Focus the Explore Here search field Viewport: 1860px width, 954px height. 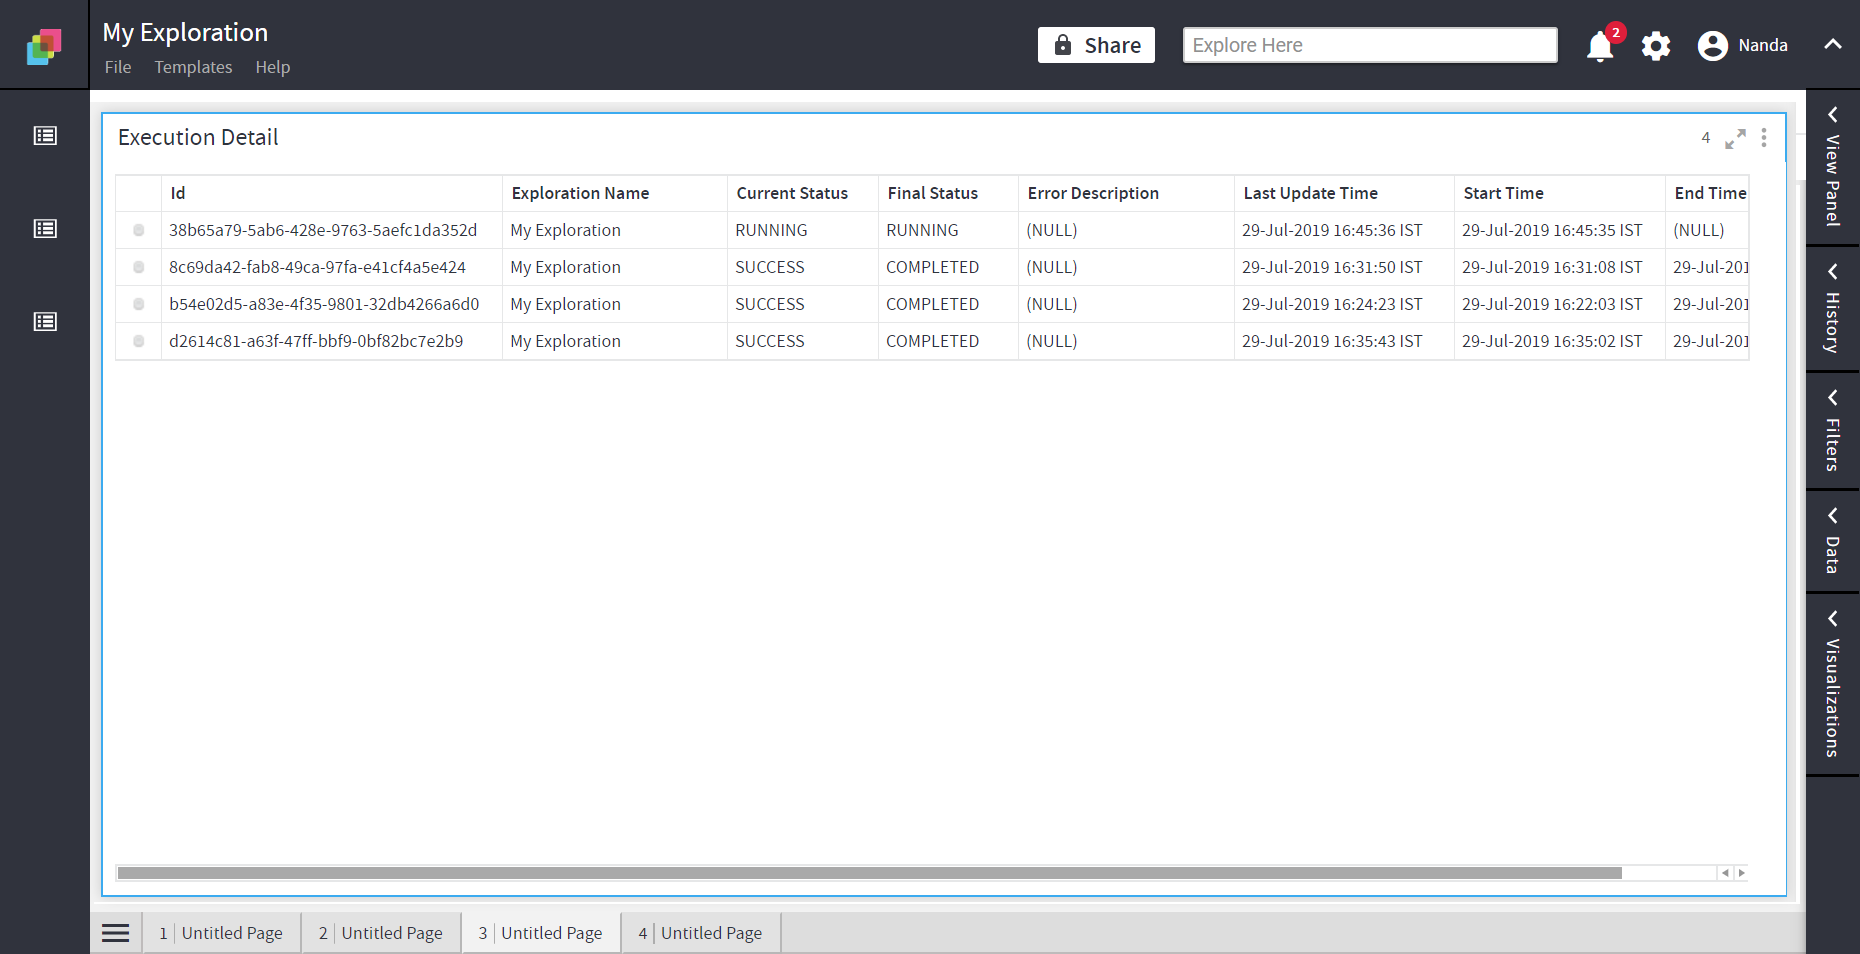(1370, 45)
